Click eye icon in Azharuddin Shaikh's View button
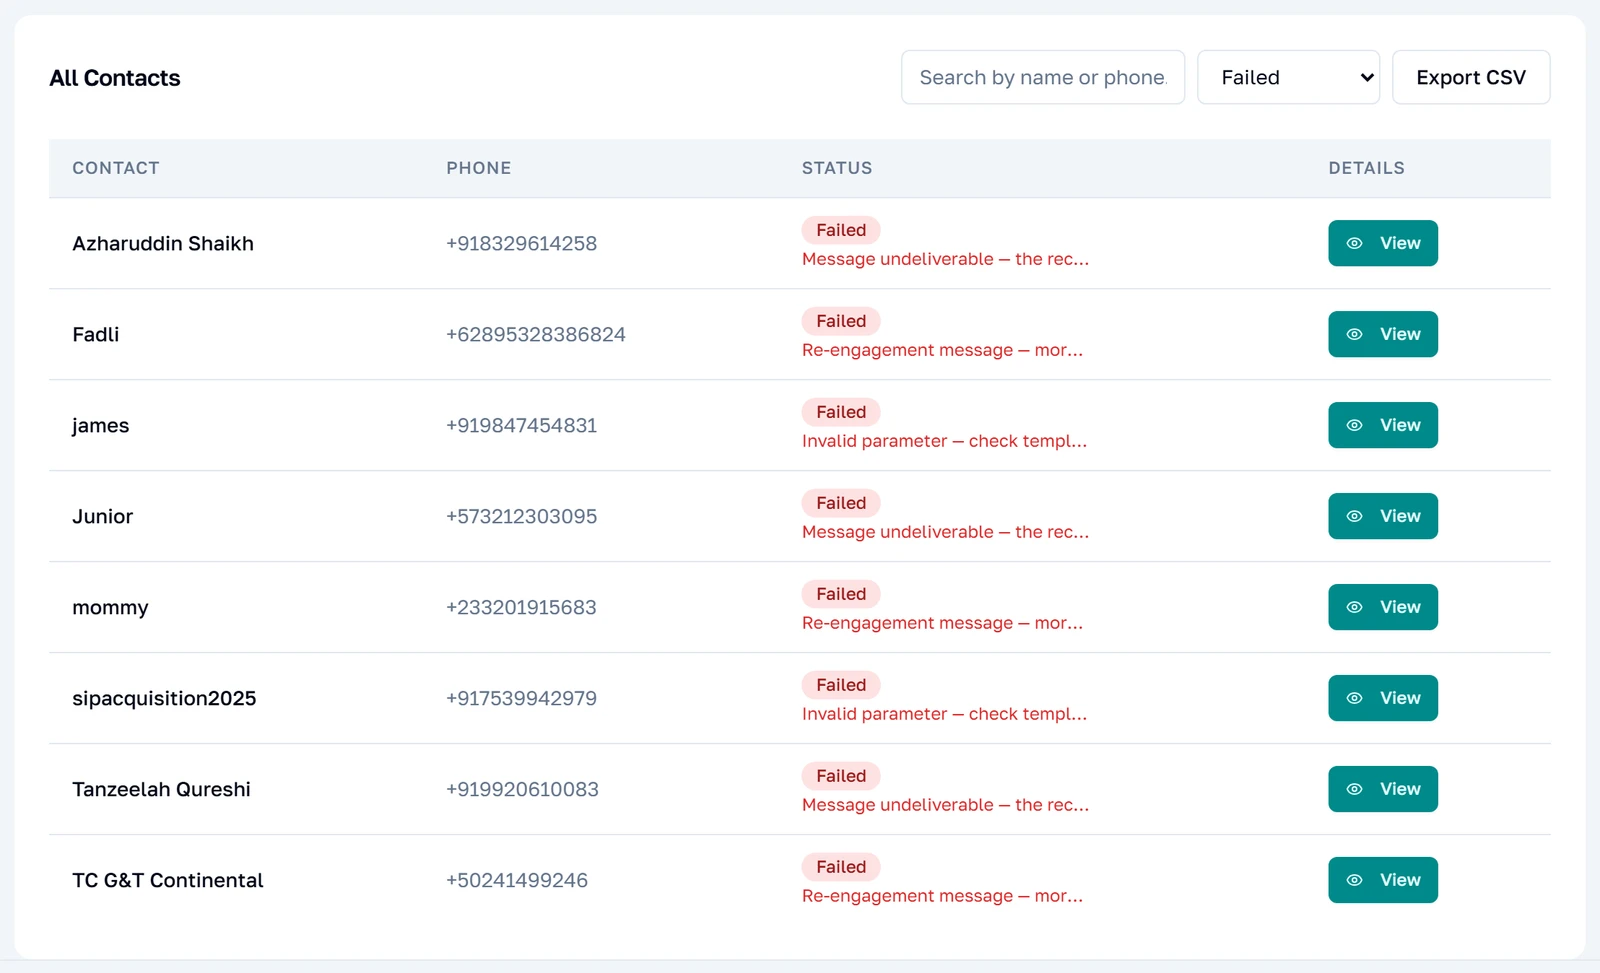The height and width of the screenshot is (973, 1600). pyautogui.click(x=1354, y=243)
